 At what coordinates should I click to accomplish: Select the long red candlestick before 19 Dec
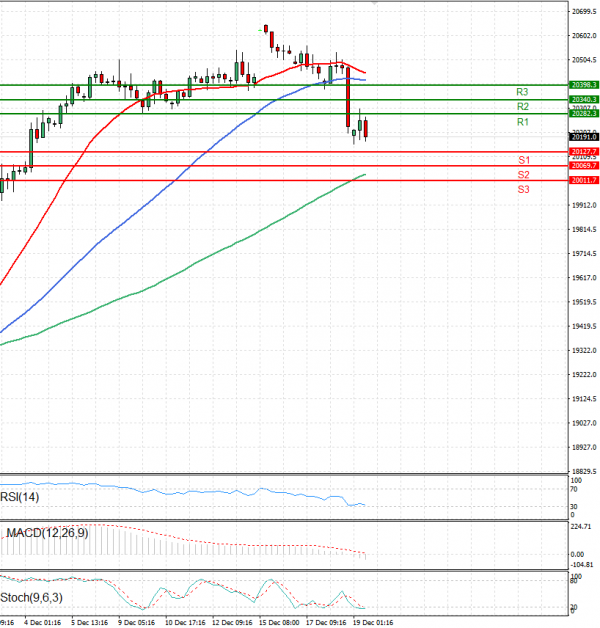click(x=348, y=97)
